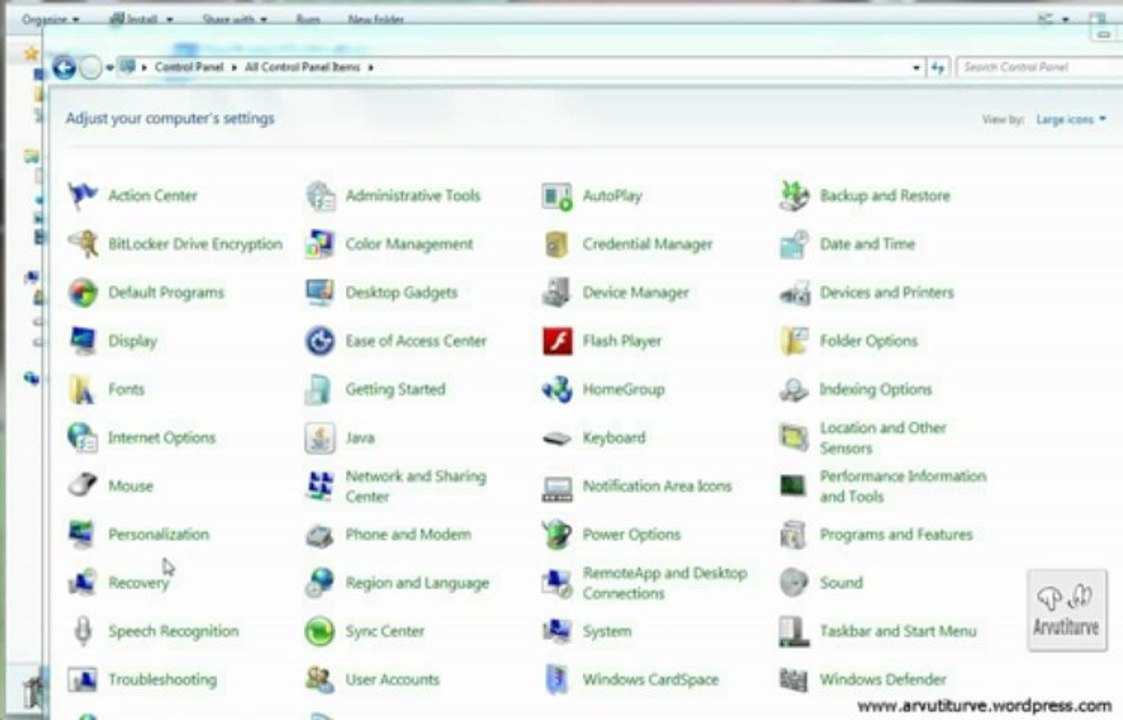
Task: Open the Taskbar and Start Menu link
Action: [x=898, y=631]
